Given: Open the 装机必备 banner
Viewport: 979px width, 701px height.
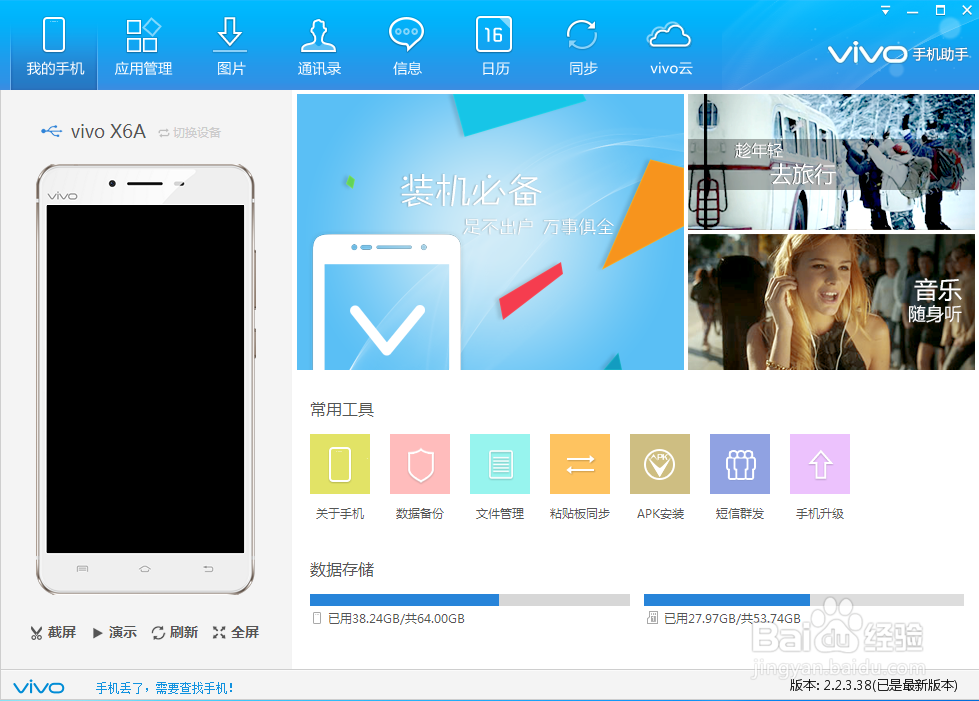Looking at the screenshot, I should [490, 232].
